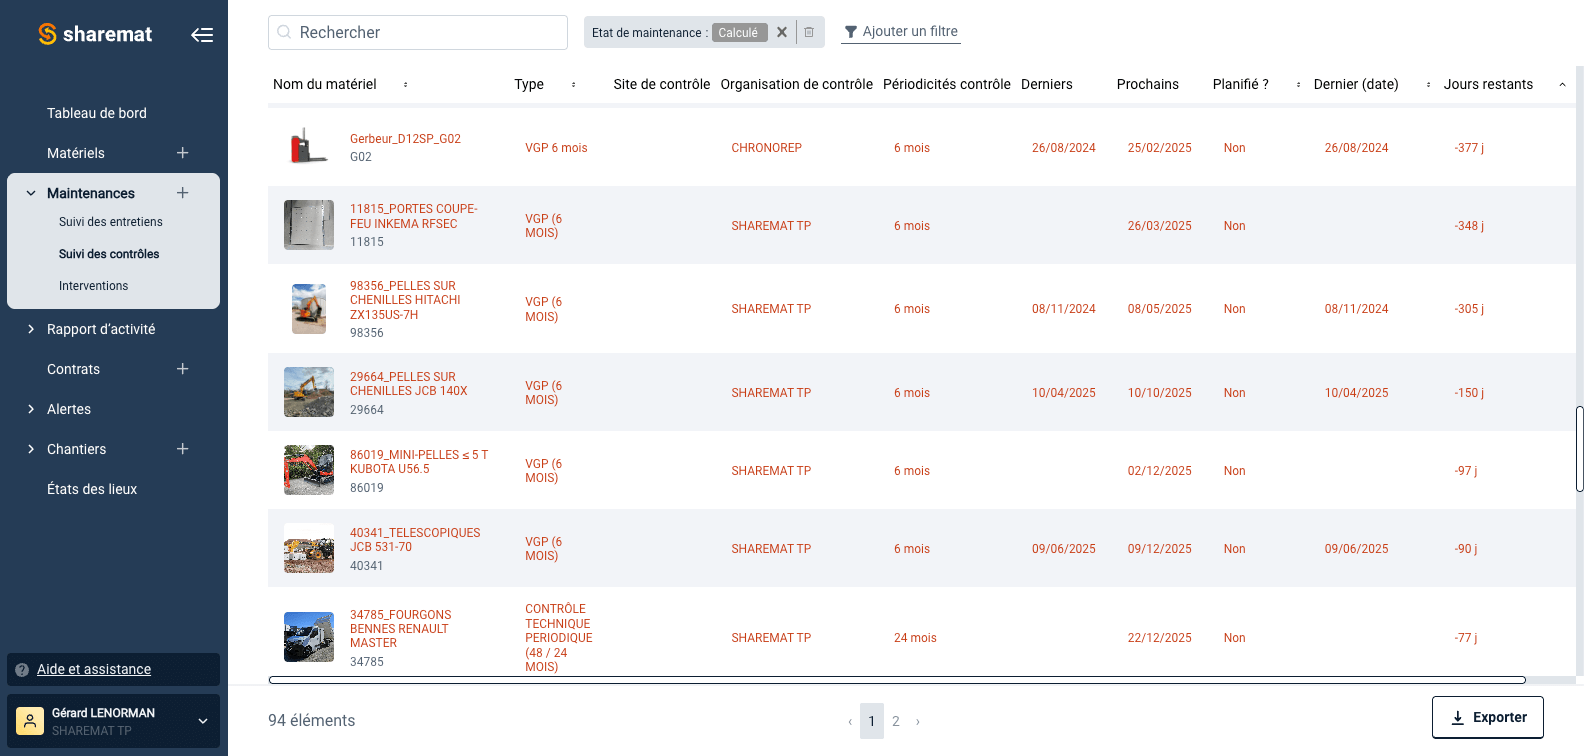This screenshot has width=1584, height=756.
Task: Open Suivi des entretiens
Action: coord(111,222)
